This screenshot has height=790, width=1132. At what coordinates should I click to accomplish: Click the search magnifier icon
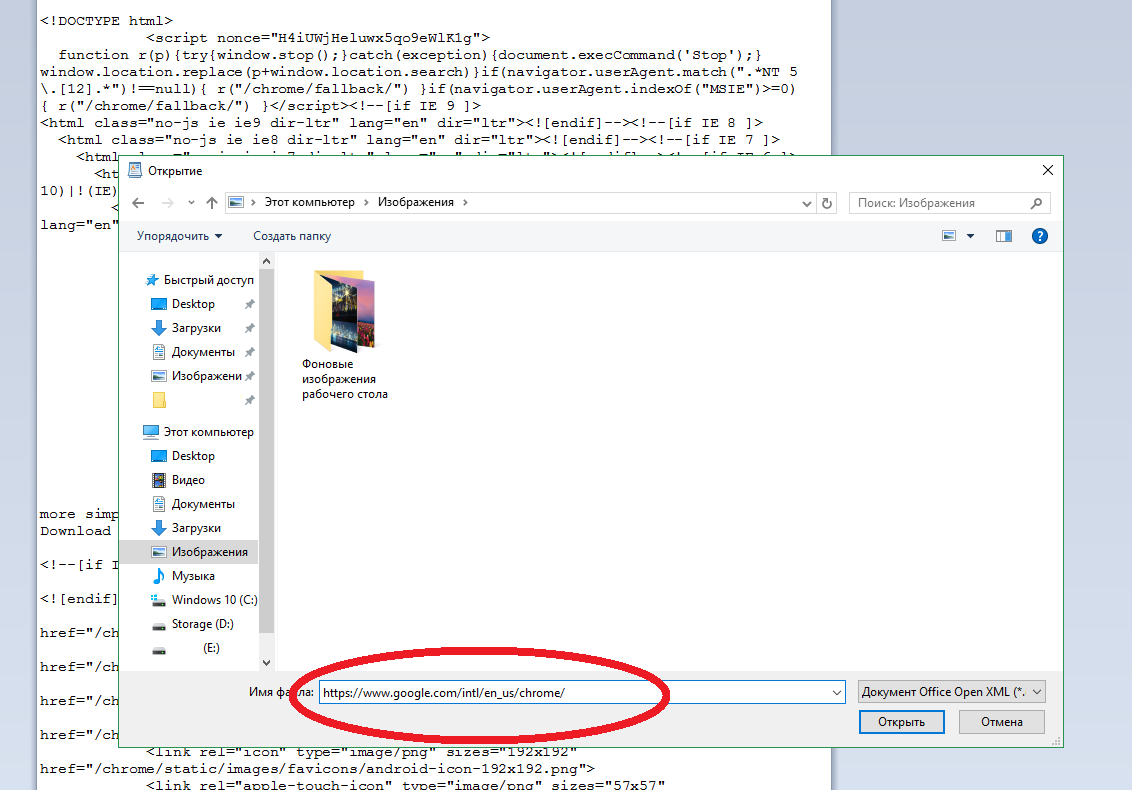click(x=1037, y=203)
